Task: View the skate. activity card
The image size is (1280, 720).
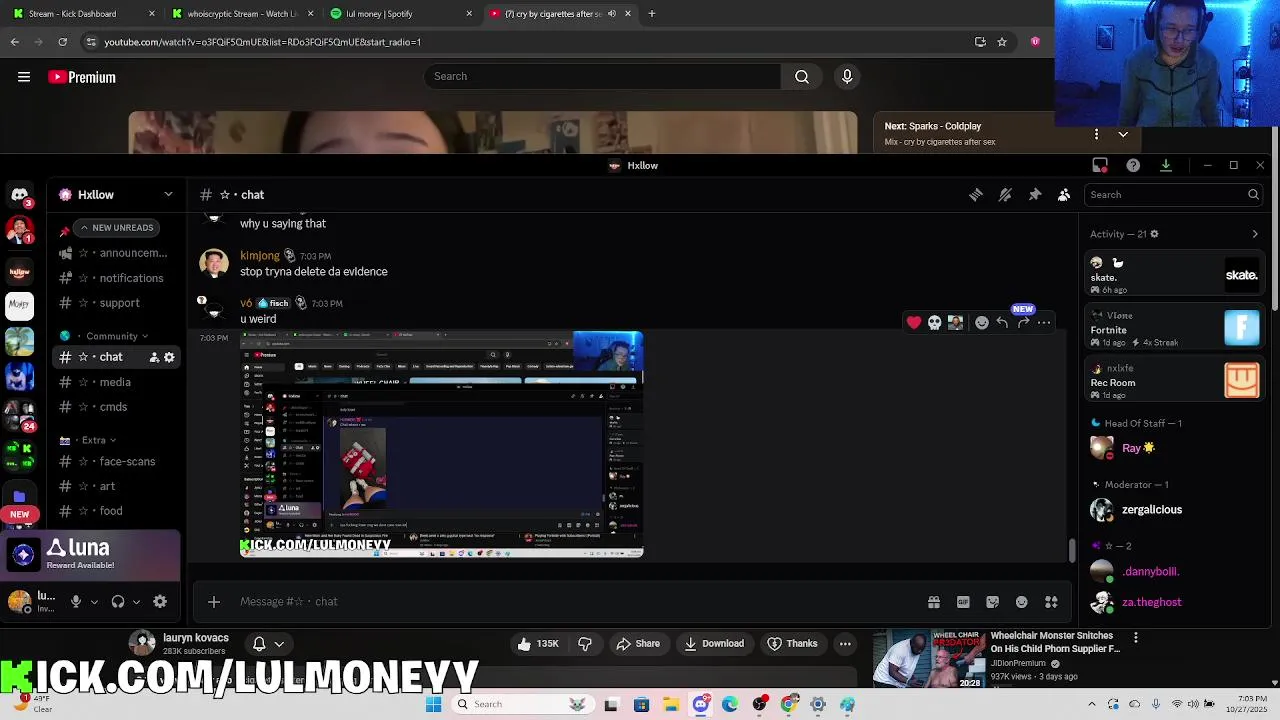Action: tap(1176, 275)
